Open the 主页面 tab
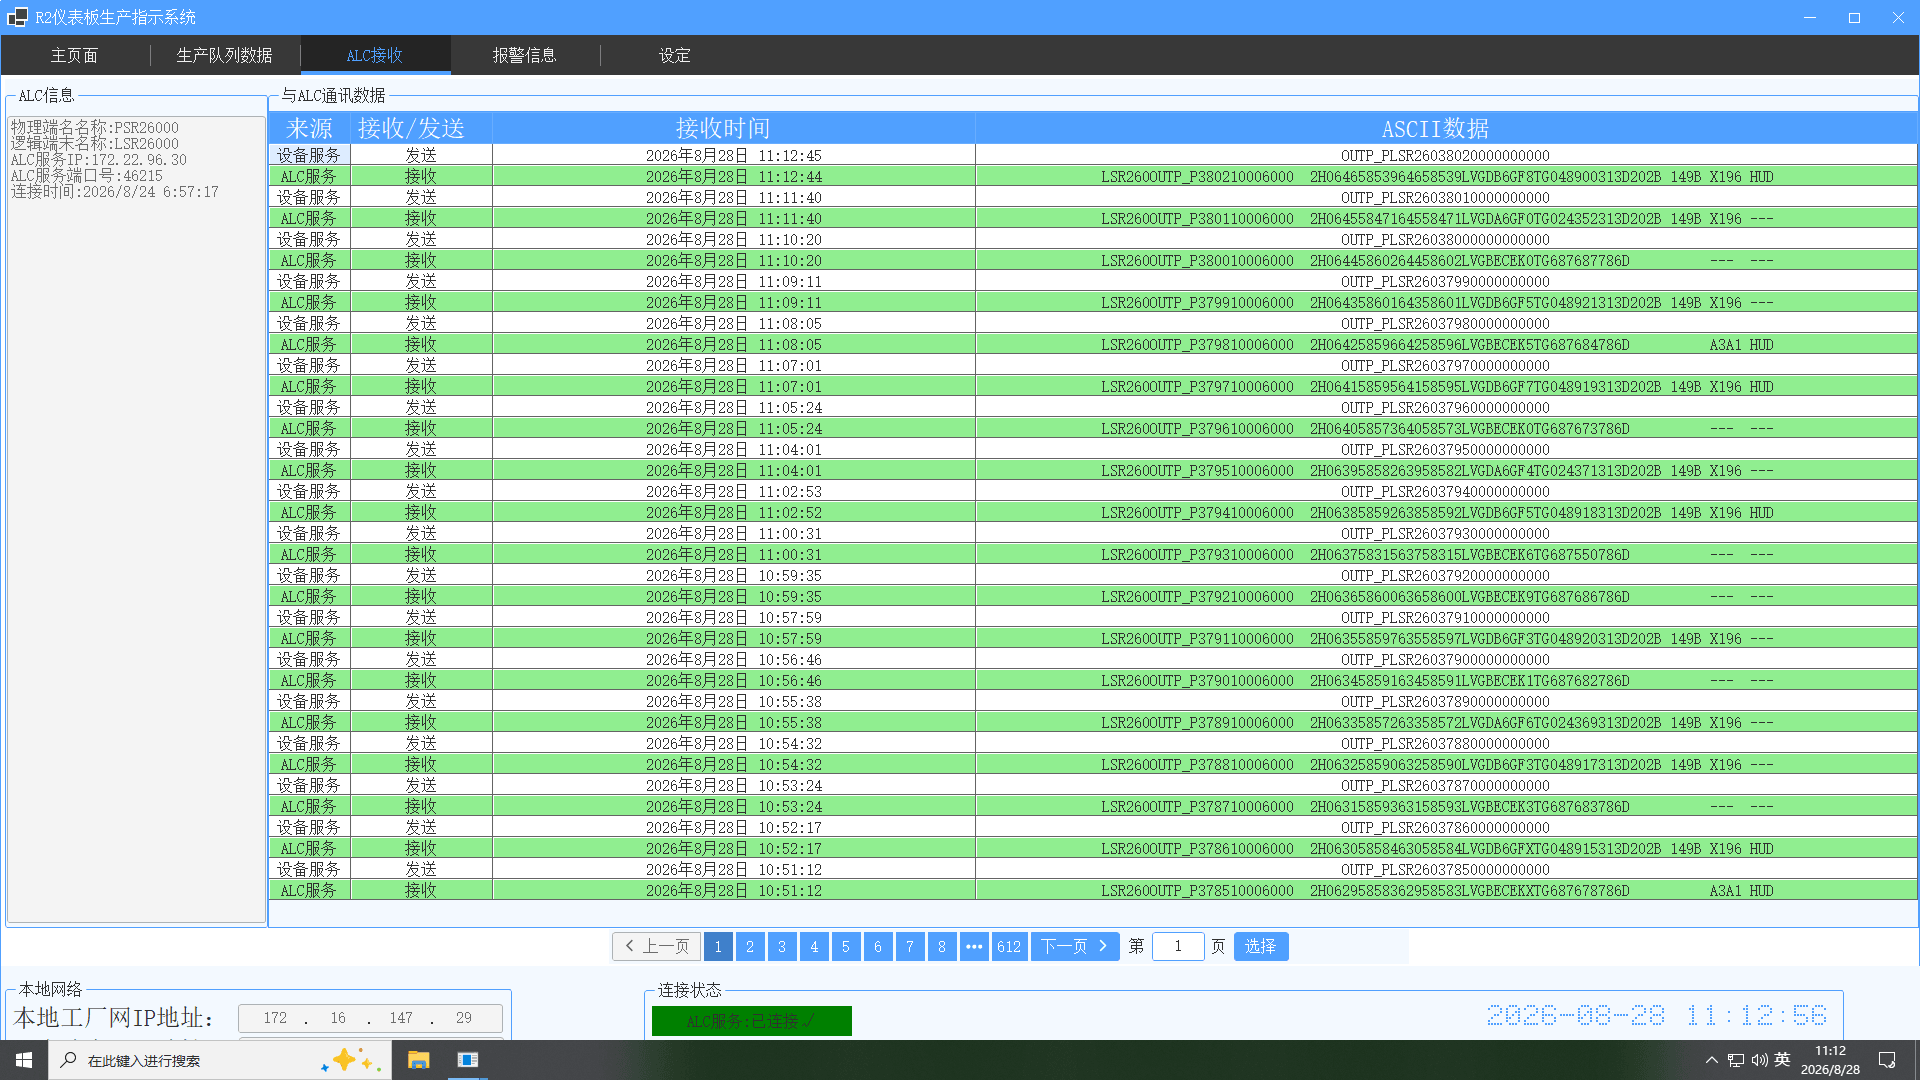The image size is (1920, 1080). (75, 55)
